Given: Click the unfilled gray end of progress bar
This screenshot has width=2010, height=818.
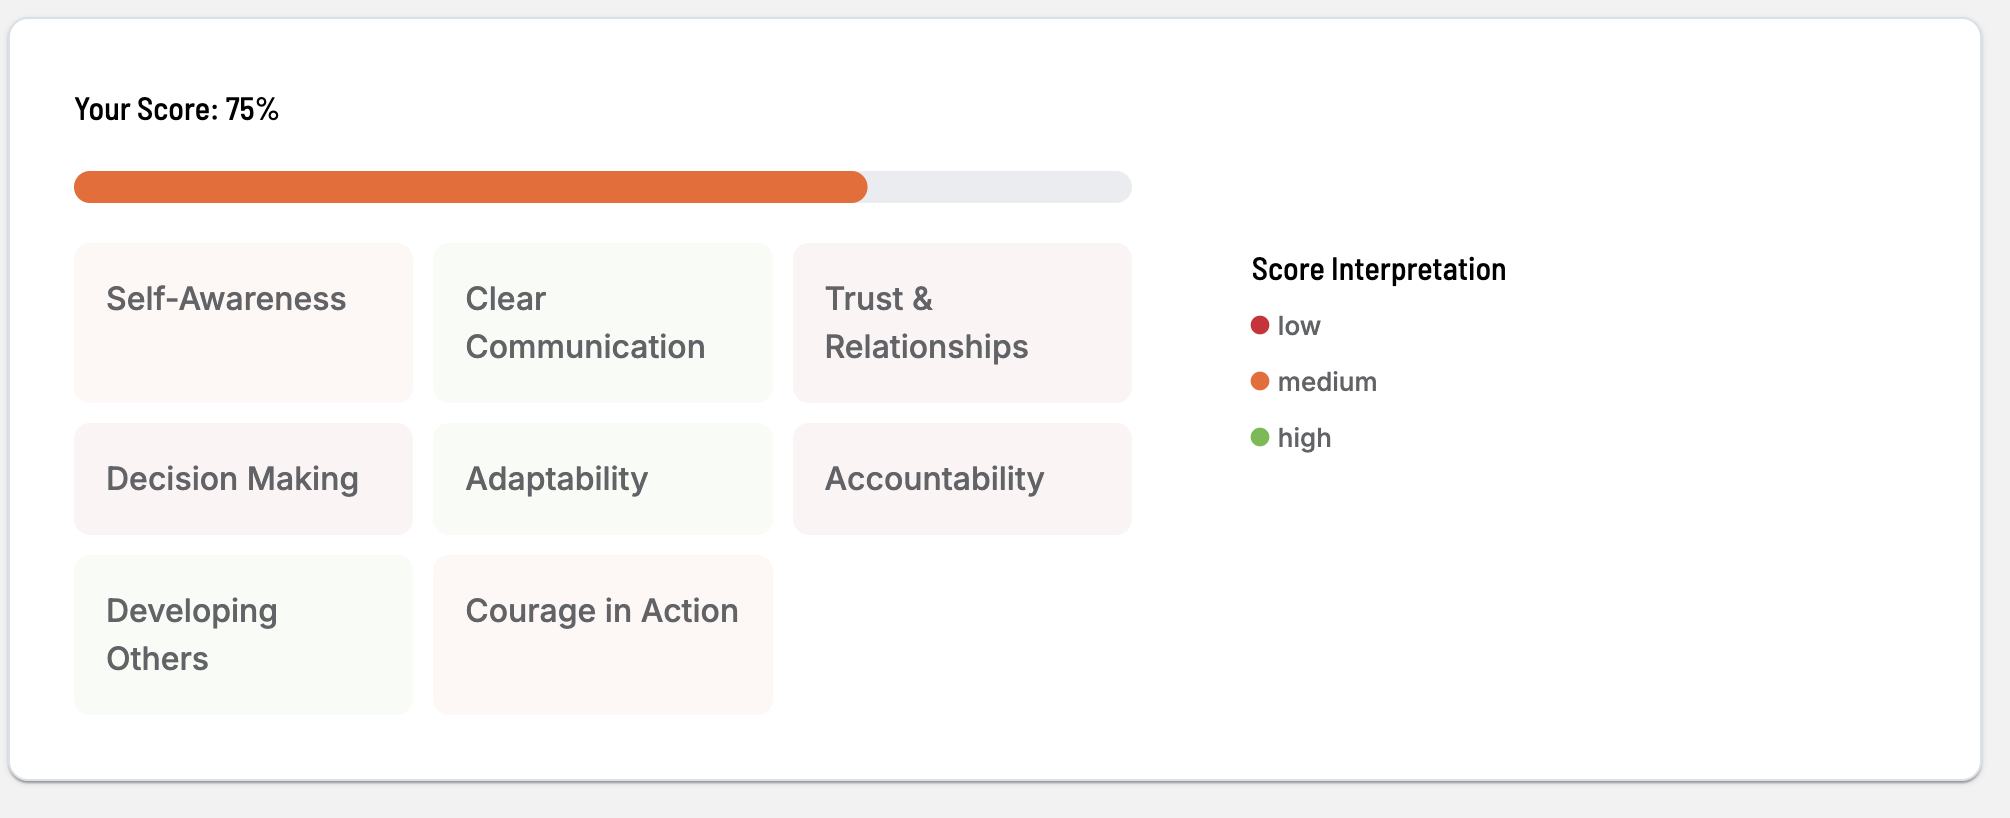Looking at the screenshot, I should click(1000, 187).
